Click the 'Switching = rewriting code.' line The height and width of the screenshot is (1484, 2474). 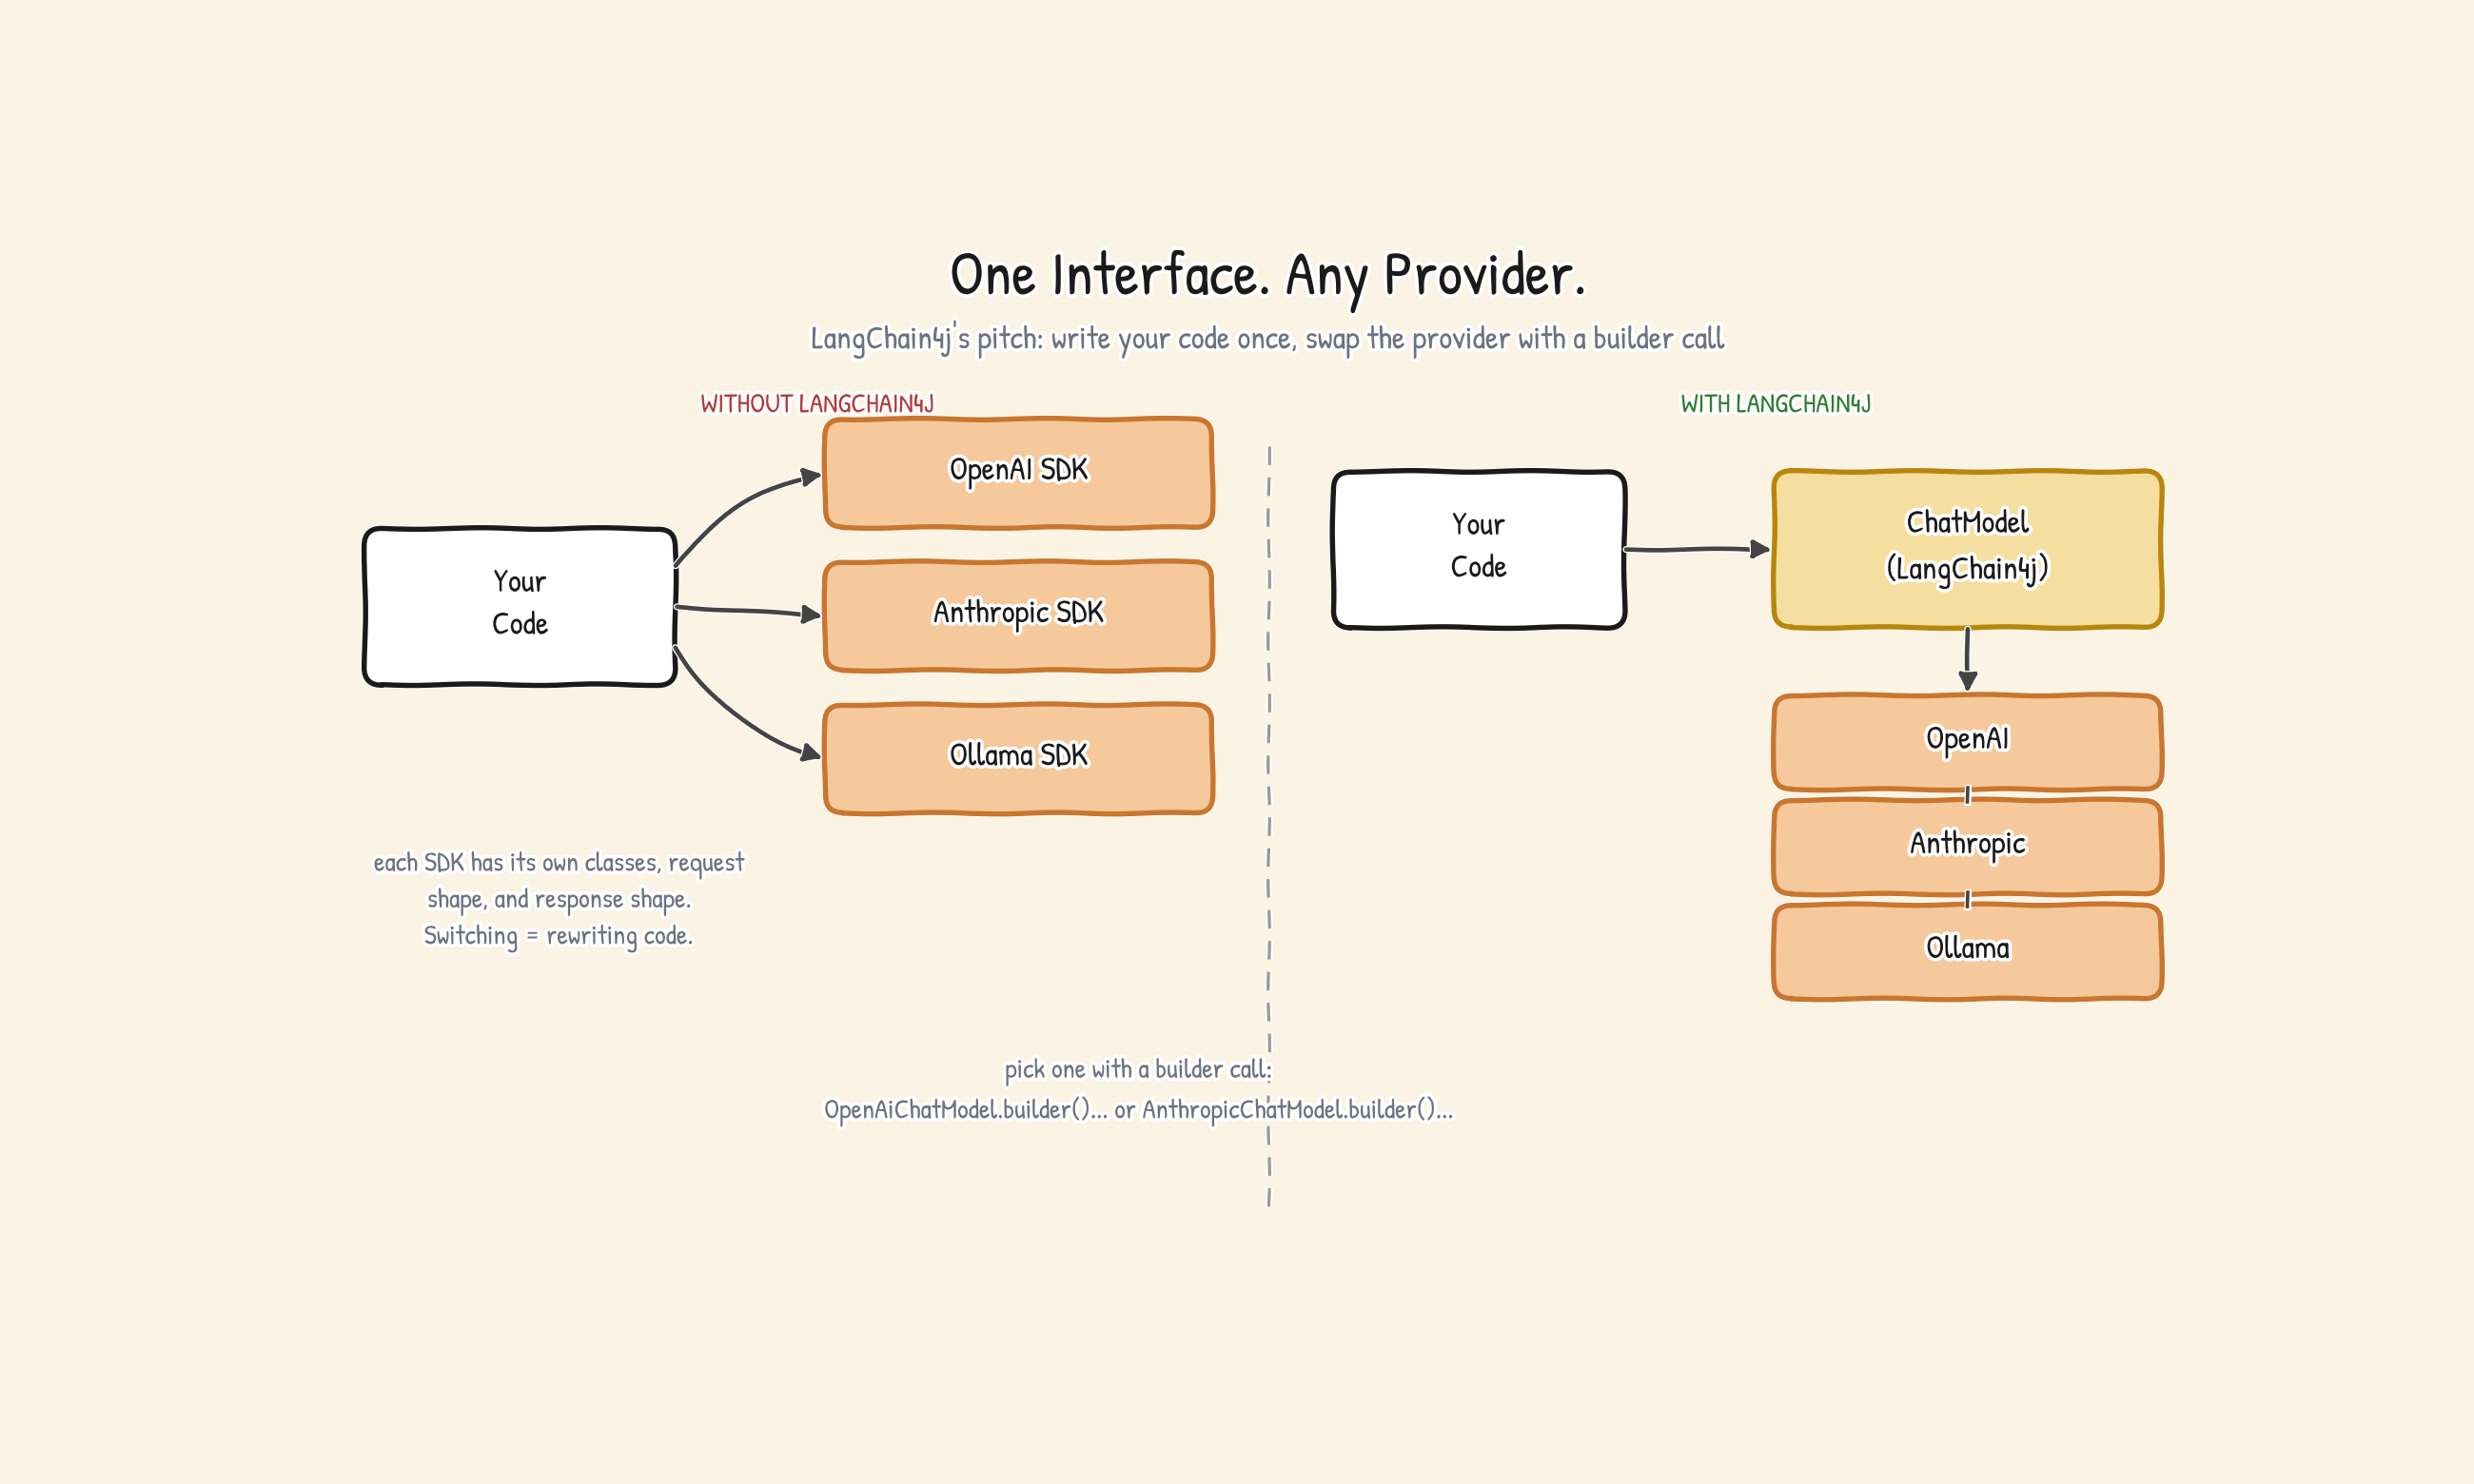pyautogui.click(x=558, y=937)
